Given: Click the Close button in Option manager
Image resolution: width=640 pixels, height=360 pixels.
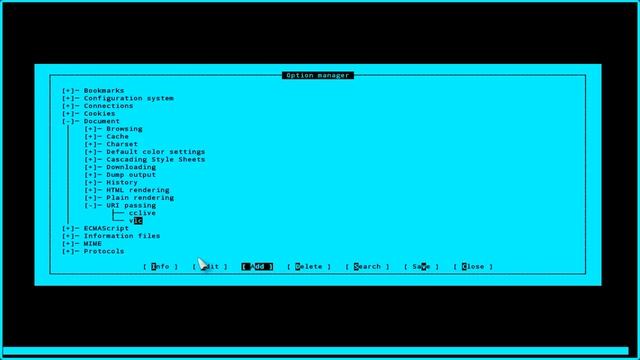Looking at the screenshot, I should tap(473, 267).
